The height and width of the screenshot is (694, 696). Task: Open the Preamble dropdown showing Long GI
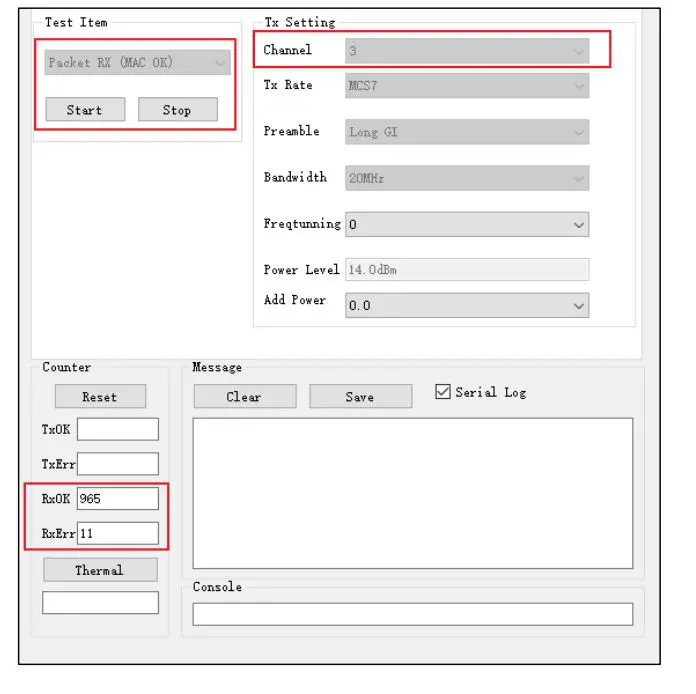coord(467,132)
